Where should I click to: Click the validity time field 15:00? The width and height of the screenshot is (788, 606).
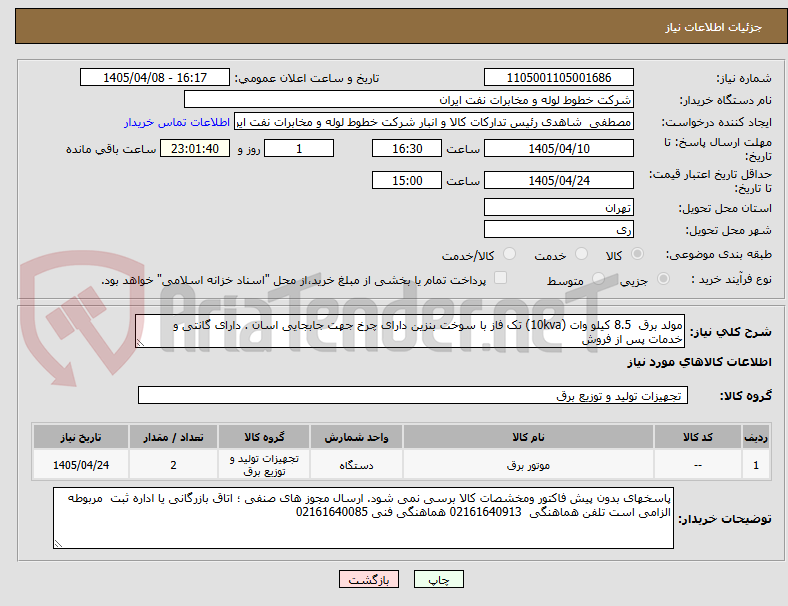[x=407, y=180]
